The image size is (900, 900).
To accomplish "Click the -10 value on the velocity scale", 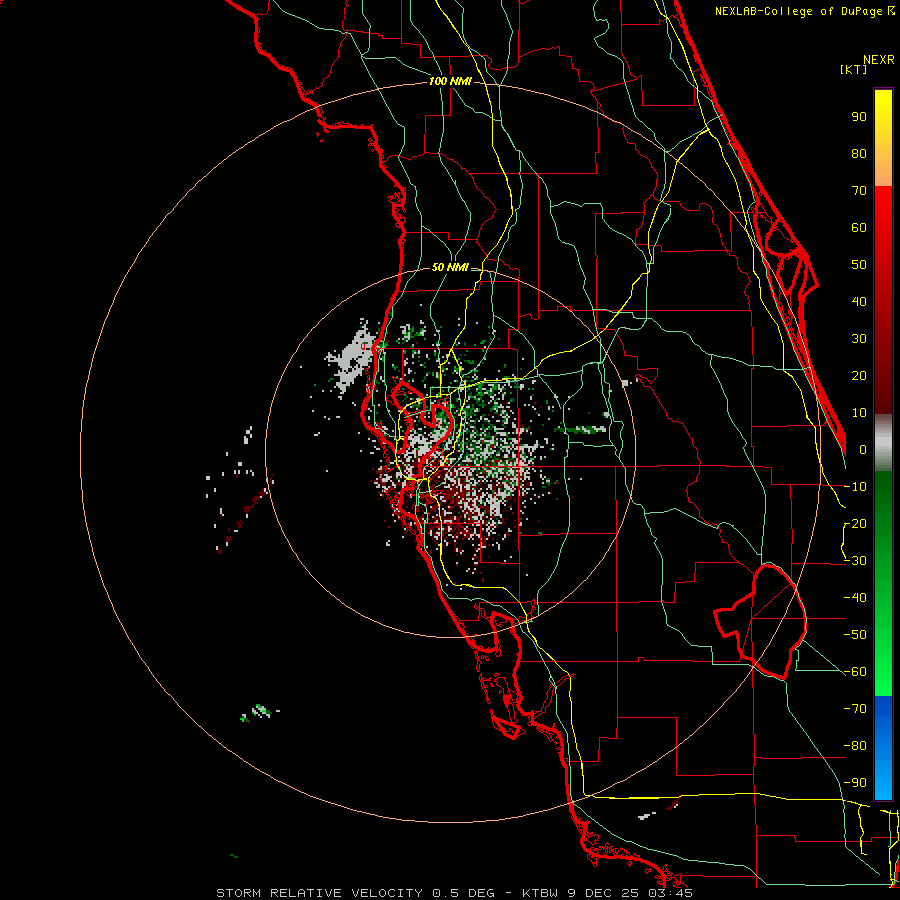I will coord(855,487).
